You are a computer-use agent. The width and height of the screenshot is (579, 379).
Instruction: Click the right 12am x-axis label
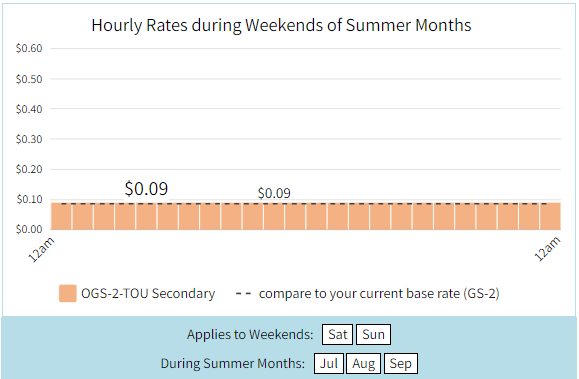[548, 249]
